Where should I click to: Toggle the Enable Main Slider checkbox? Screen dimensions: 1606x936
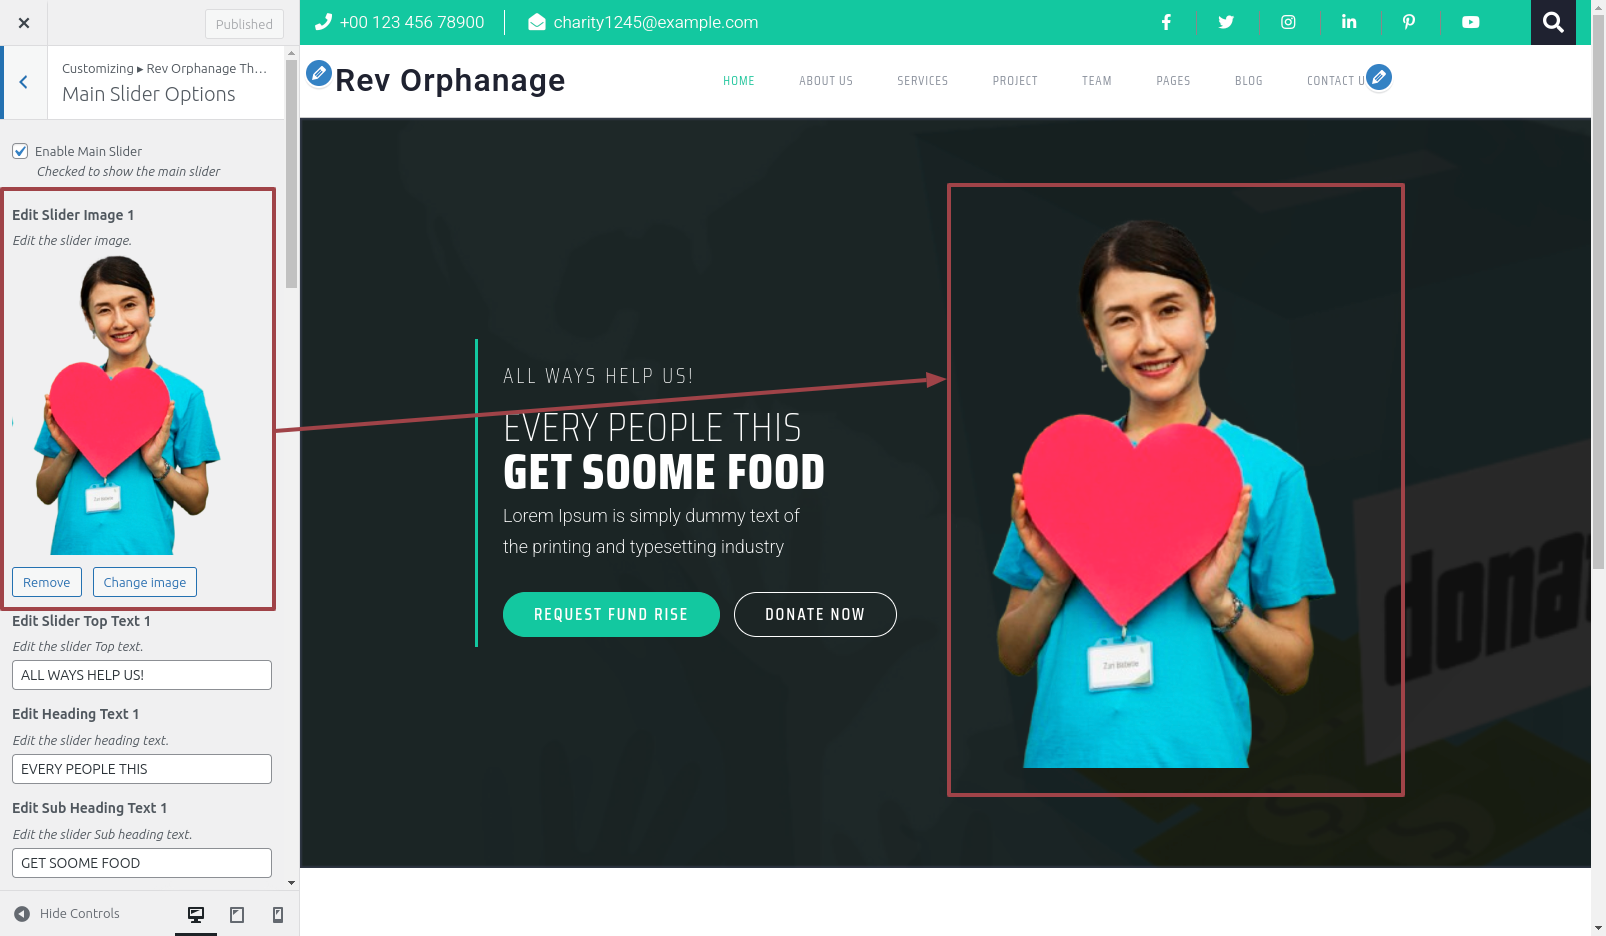pyautogui.click(x=20, y=151)
